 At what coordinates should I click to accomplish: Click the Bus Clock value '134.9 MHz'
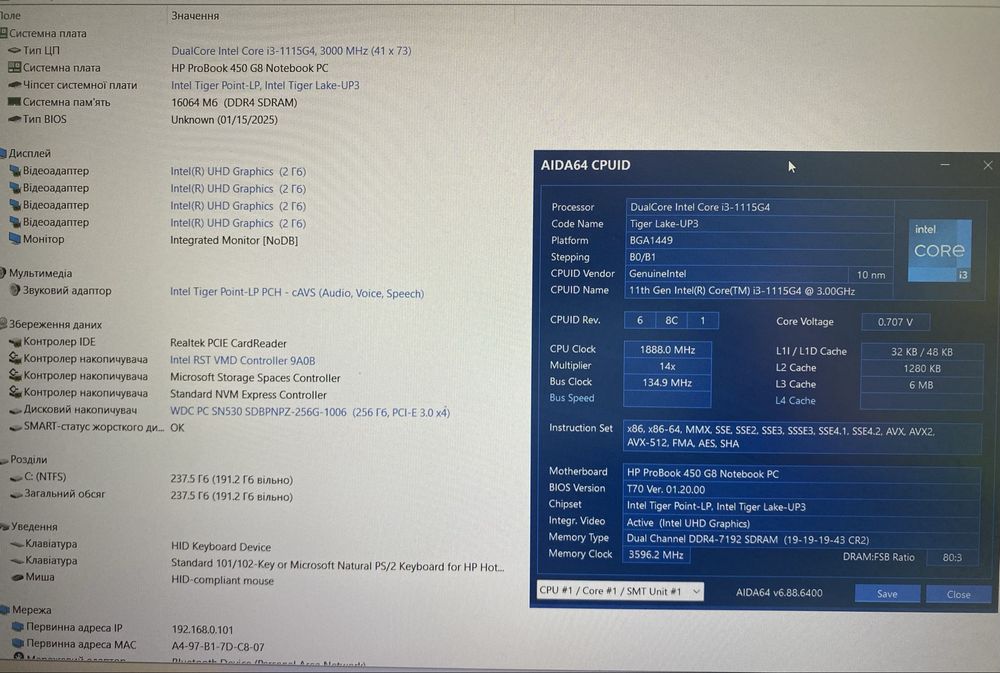667,383
